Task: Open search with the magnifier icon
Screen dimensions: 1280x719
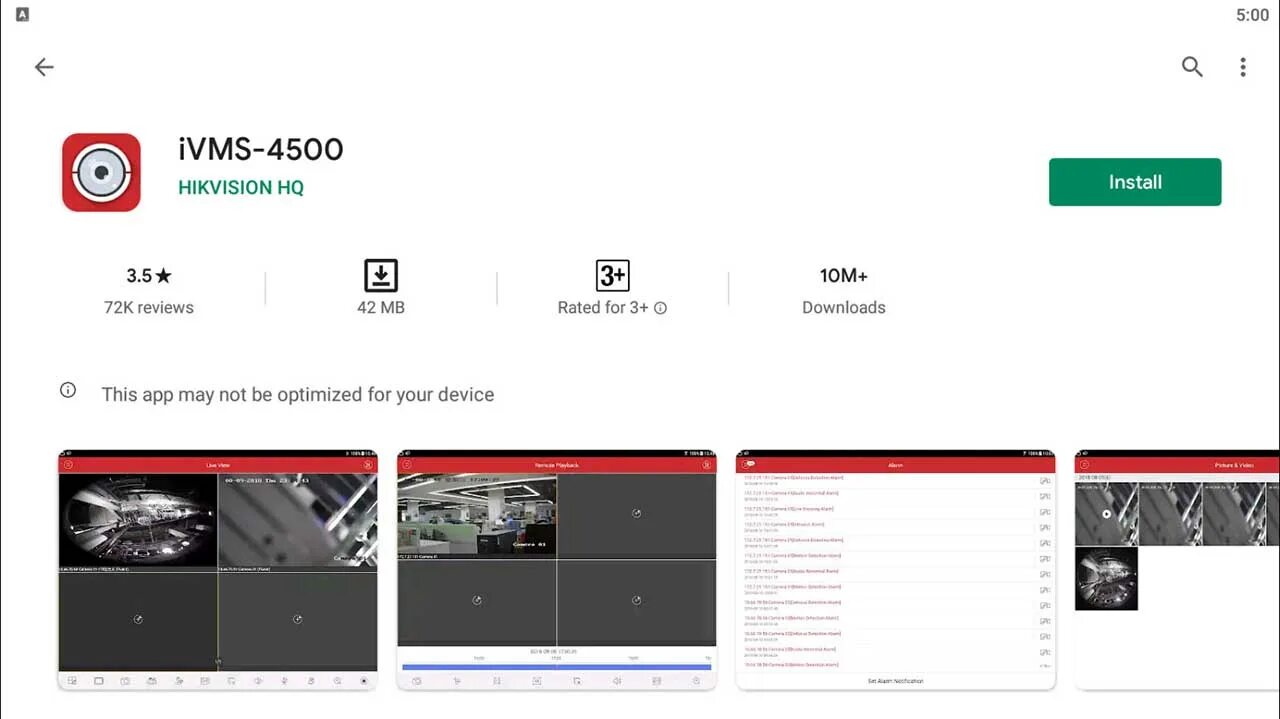Action: (x=1192, y=67)
